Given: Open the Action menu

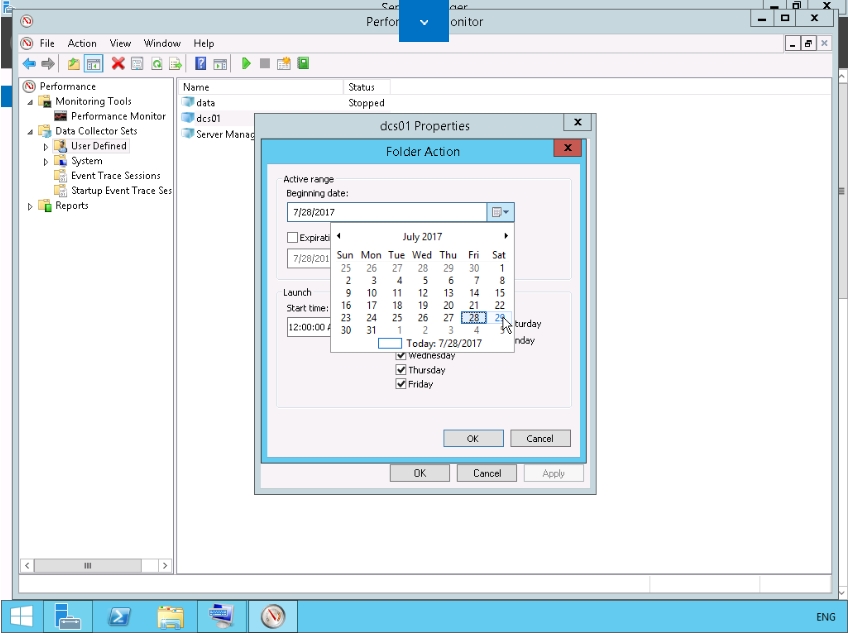Looking at the screenshot, I should [82, 44].
